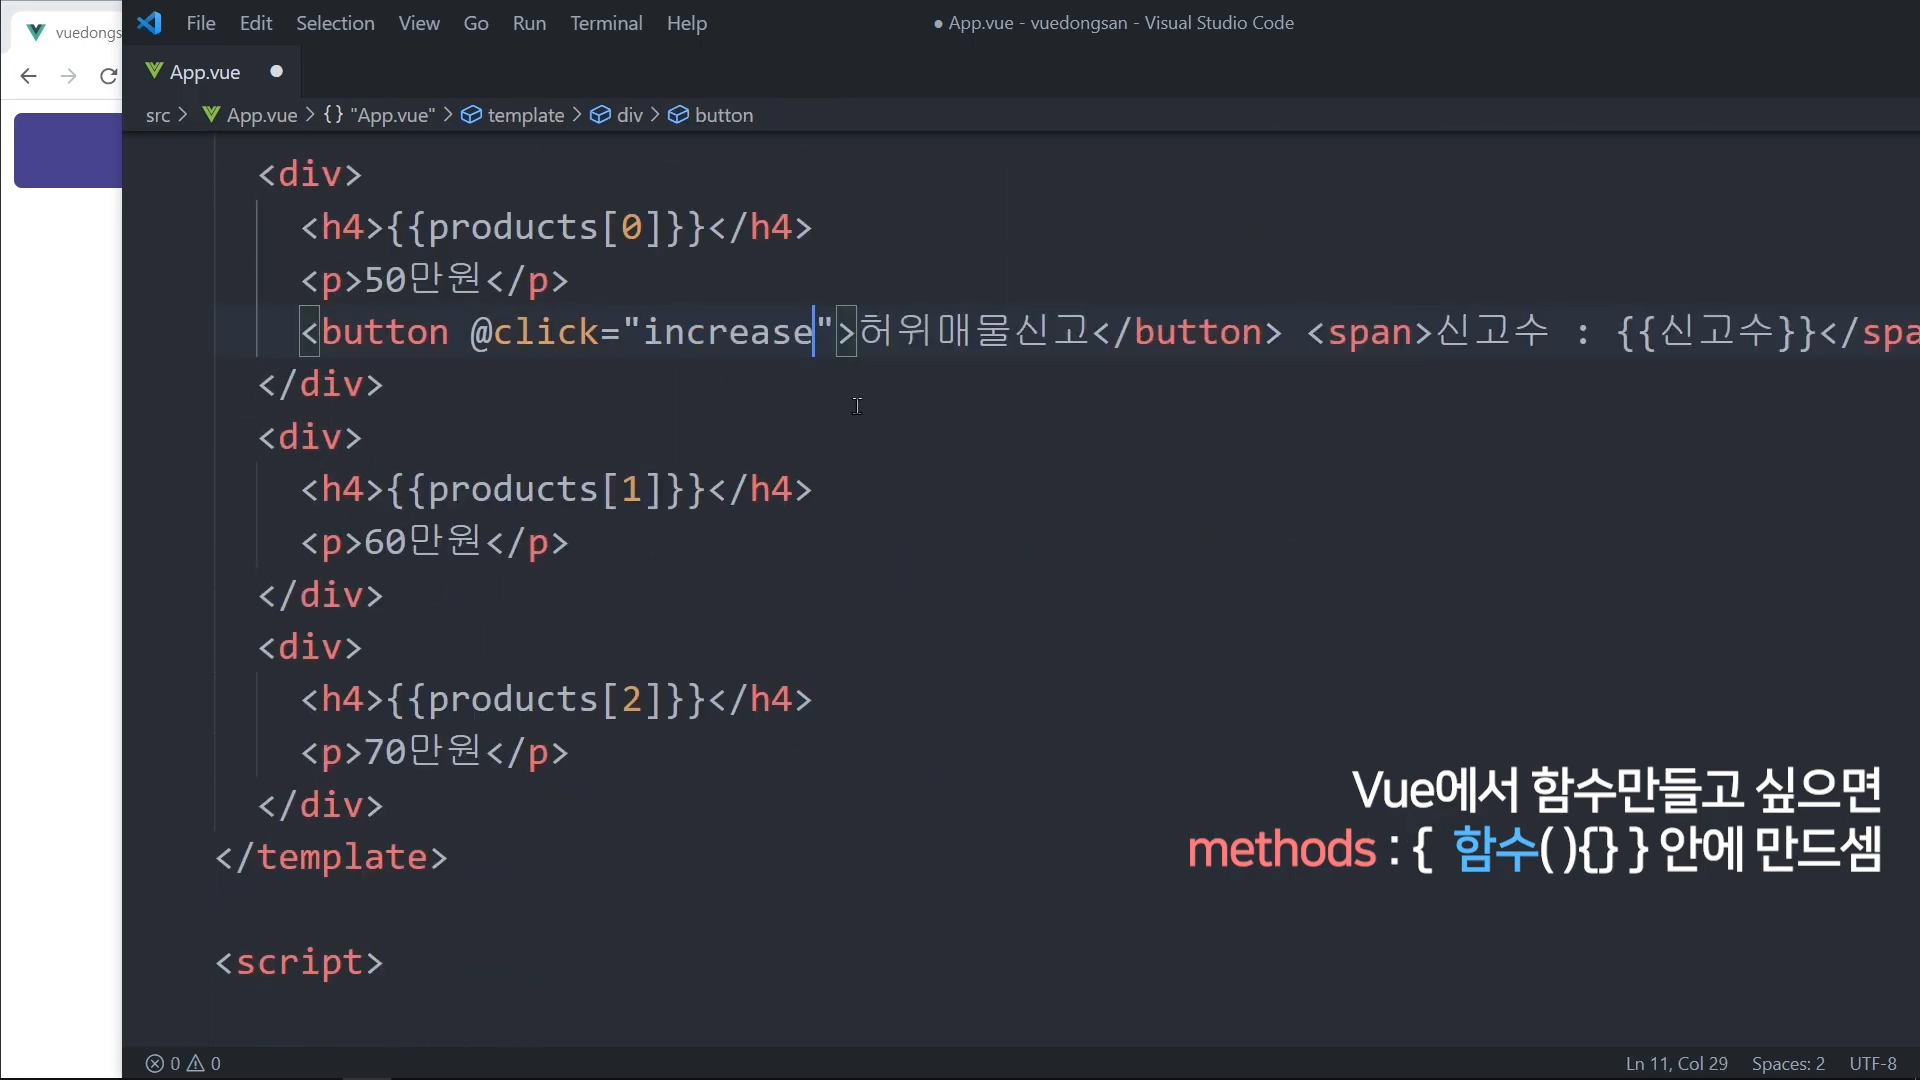Change indentation via Spaces: 2

click(x=1788, y=1064)
